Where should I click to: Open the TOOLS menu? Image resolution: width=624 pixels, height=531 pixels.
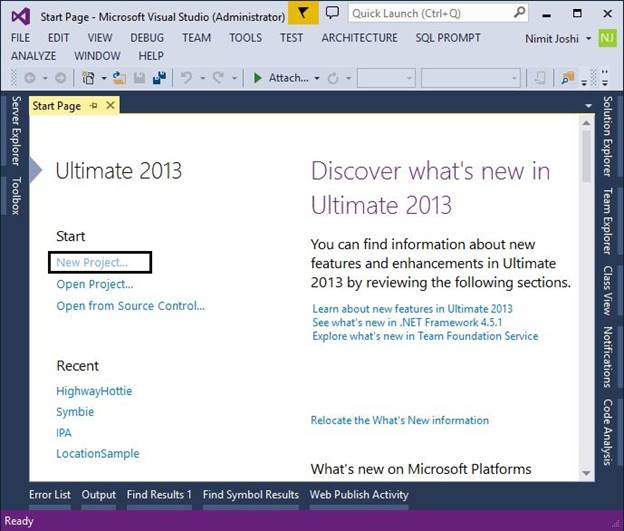tap(246, 38)
